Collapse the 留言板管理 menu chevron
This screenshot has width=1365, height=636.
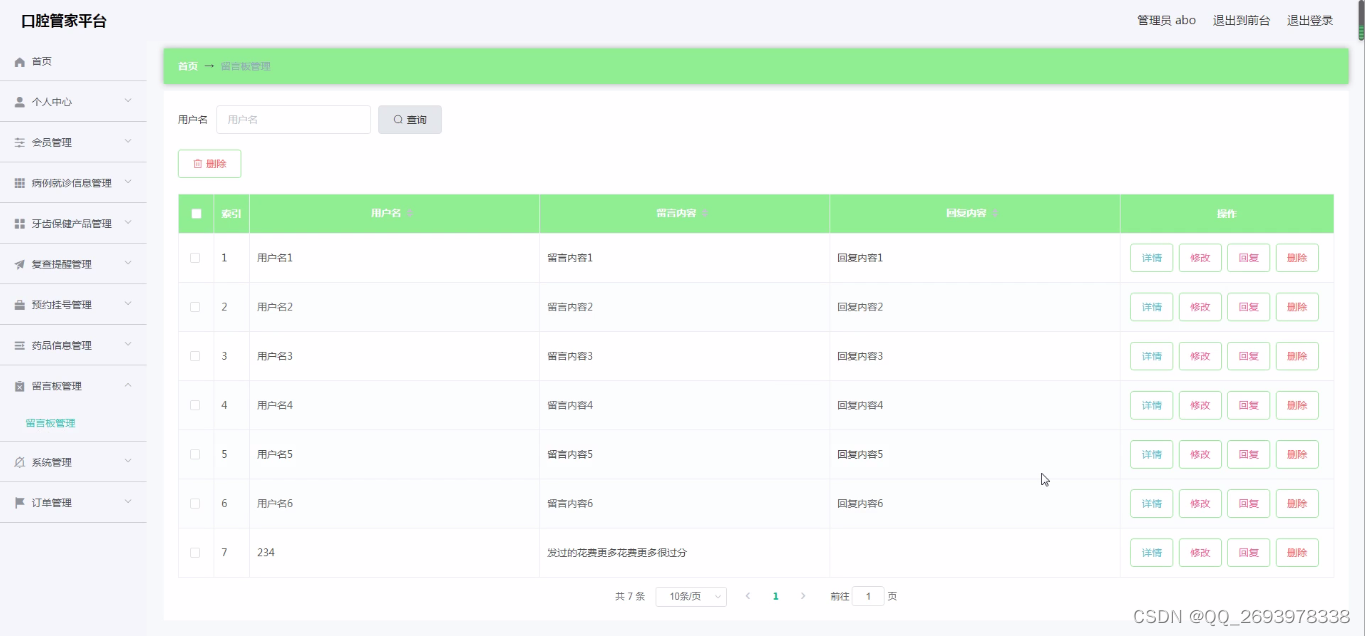tap(128, 385)
